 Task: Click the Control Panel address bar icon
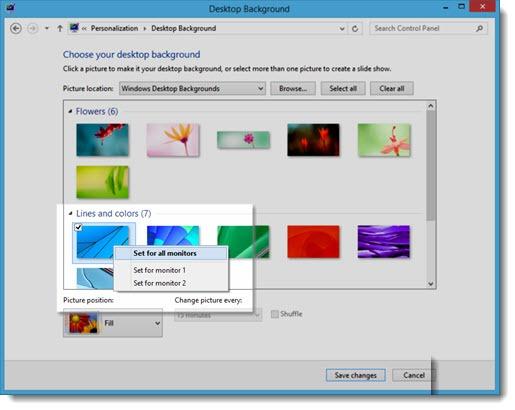click(74, 28)
